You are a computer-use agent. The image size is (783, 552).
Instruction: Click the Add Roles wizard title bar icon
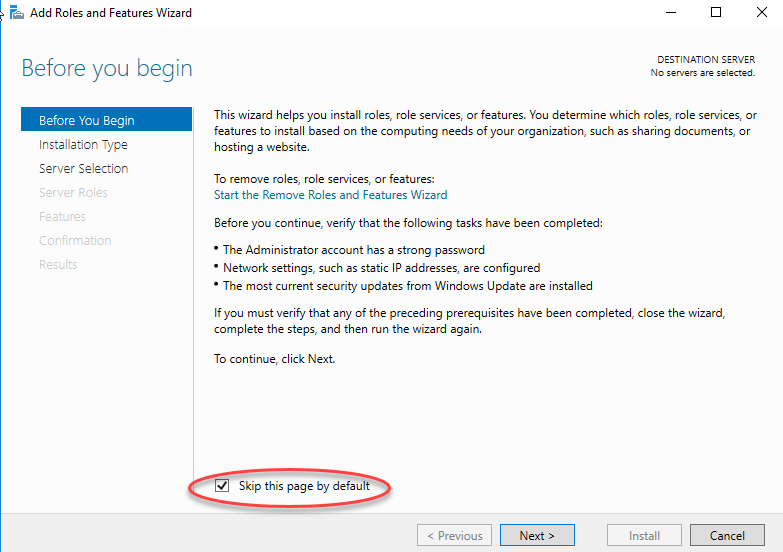tap(16, 12)
